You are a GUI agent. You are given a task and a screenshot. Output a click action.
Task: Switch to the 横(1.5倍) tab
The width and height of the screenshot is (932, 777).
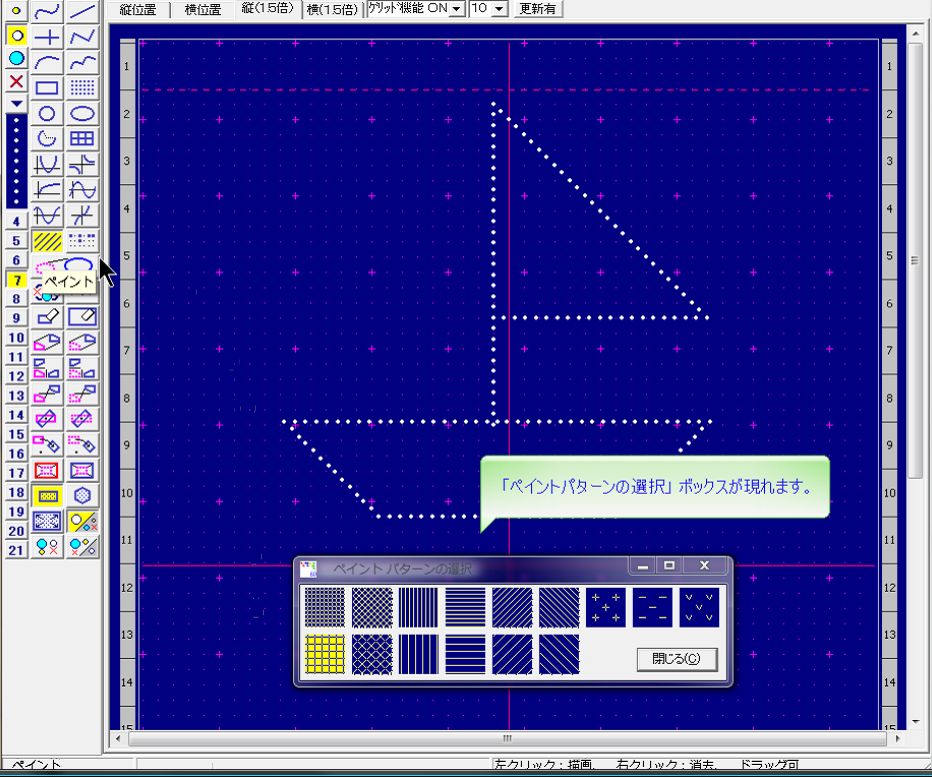click(x=332, y=10)
